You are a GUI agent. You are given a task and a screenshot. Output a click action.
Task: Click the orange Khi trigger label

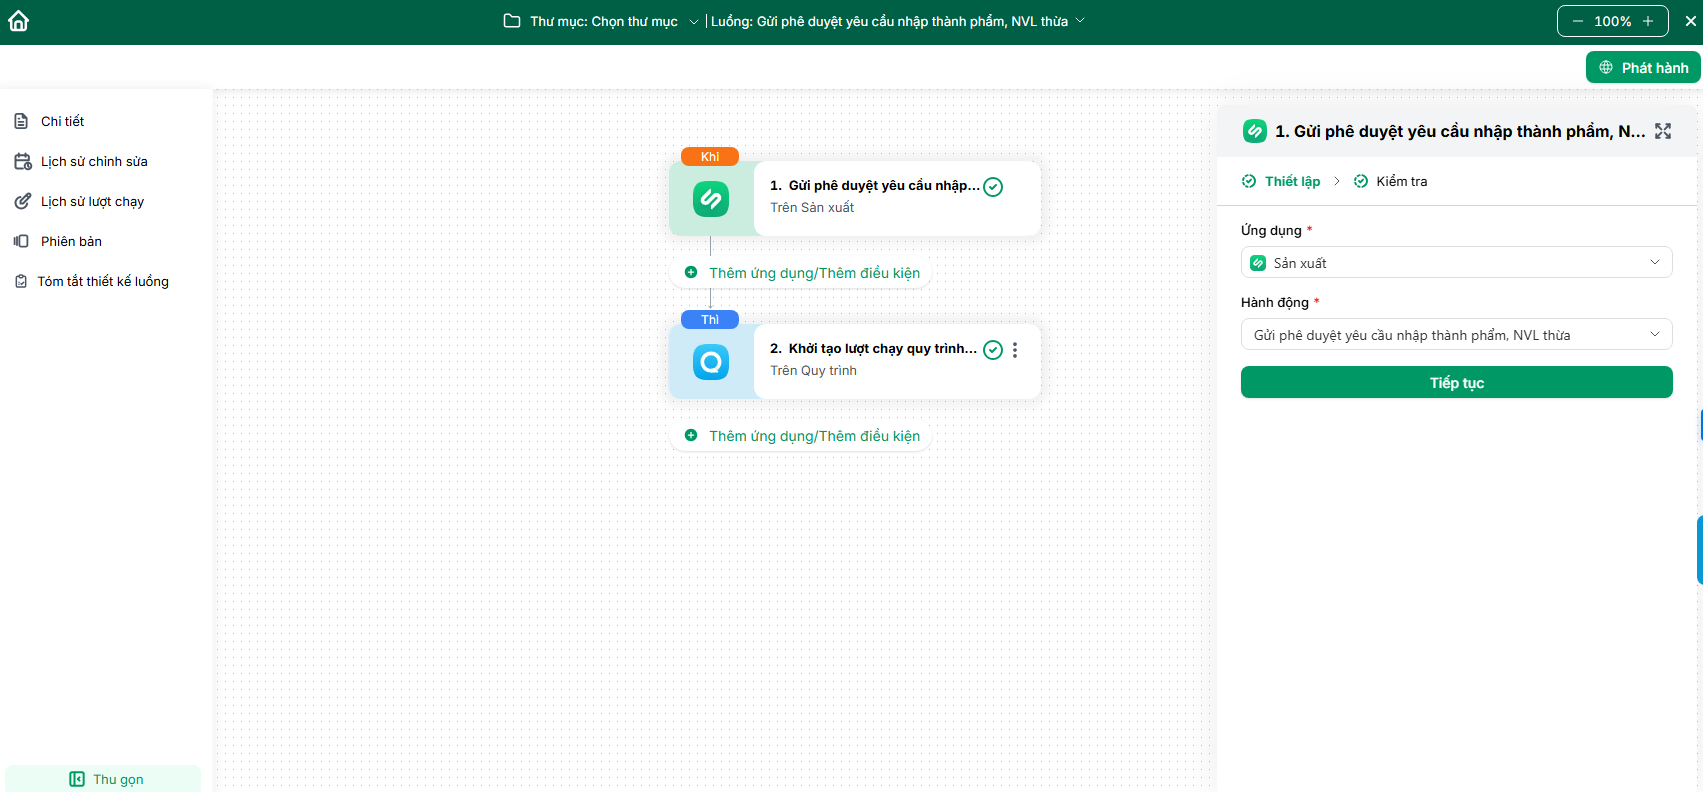(710, 156)
